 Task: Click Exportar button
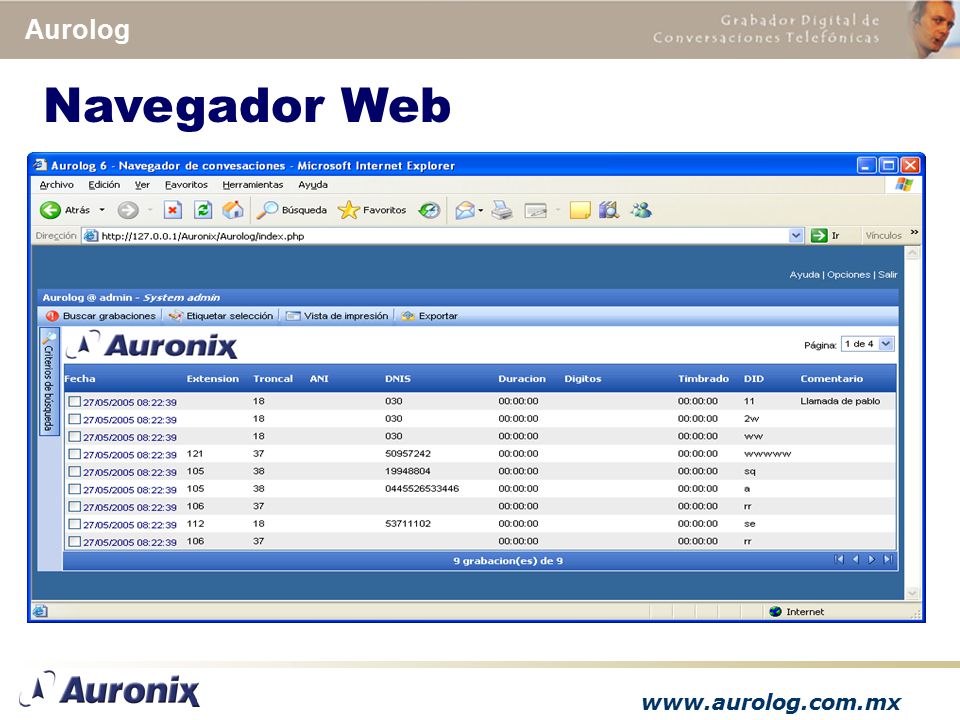click(430, 316)
